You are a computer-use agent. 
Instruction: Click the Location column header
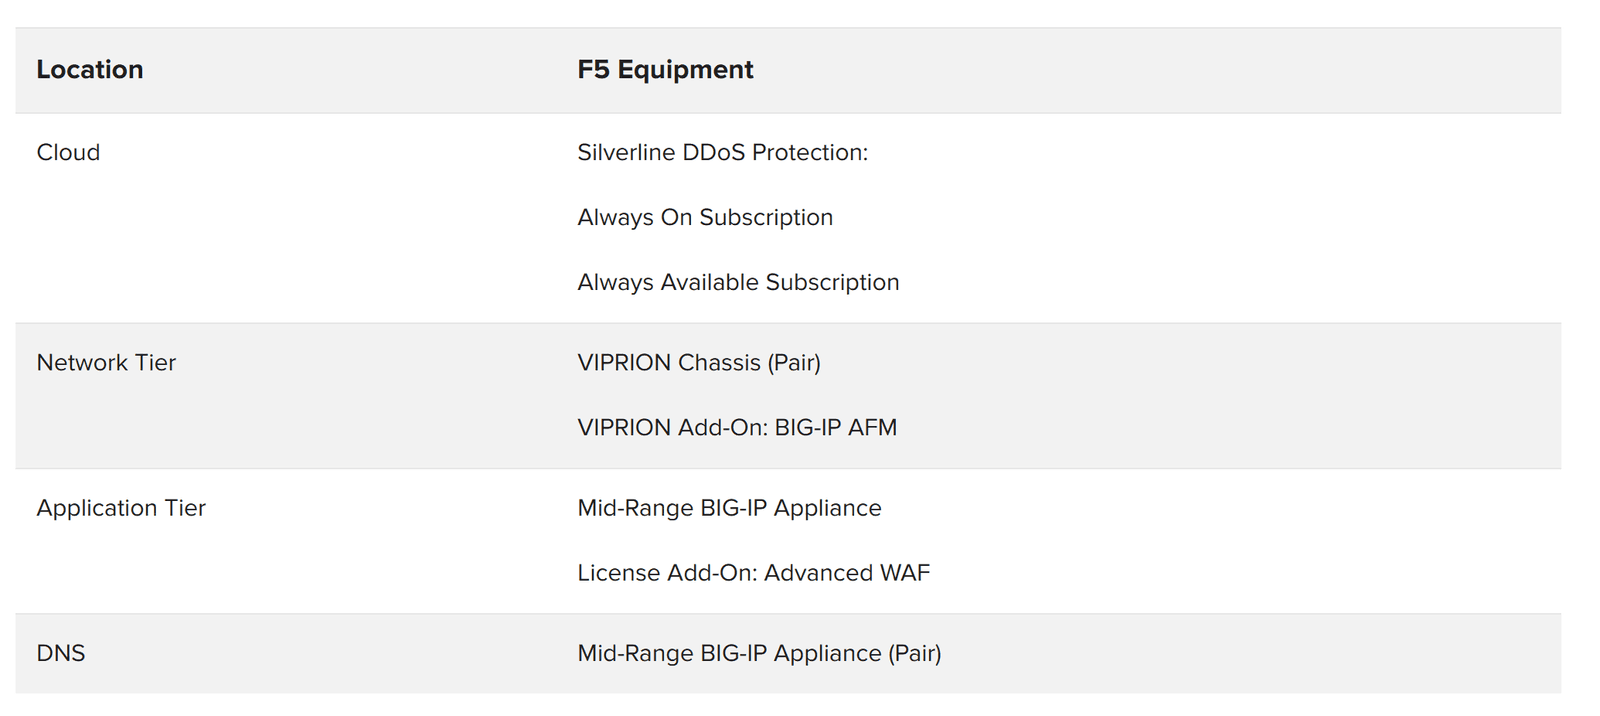tap(90, 70)
